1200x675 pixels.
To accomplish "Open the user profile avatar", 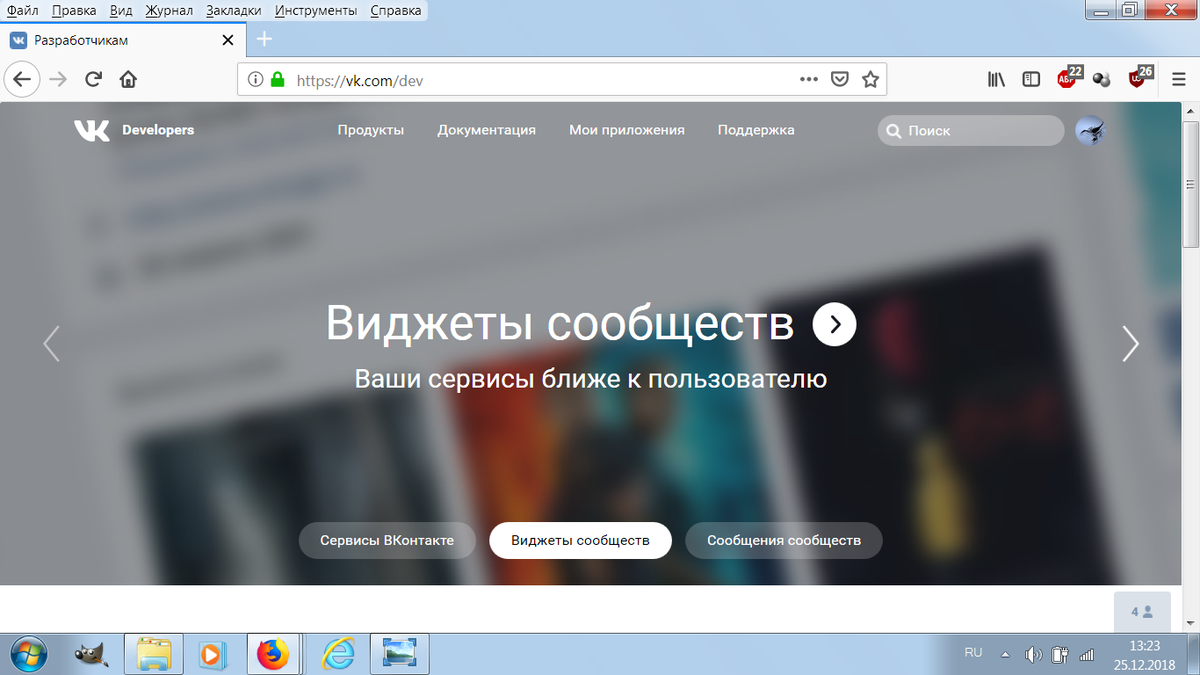I will [x=1090, y=131].
